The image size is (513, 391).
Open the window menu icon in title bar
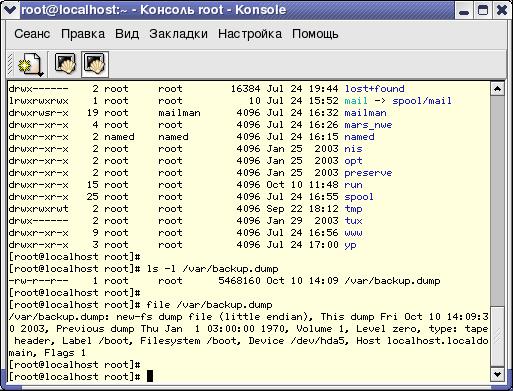click(x=10, y=10)
